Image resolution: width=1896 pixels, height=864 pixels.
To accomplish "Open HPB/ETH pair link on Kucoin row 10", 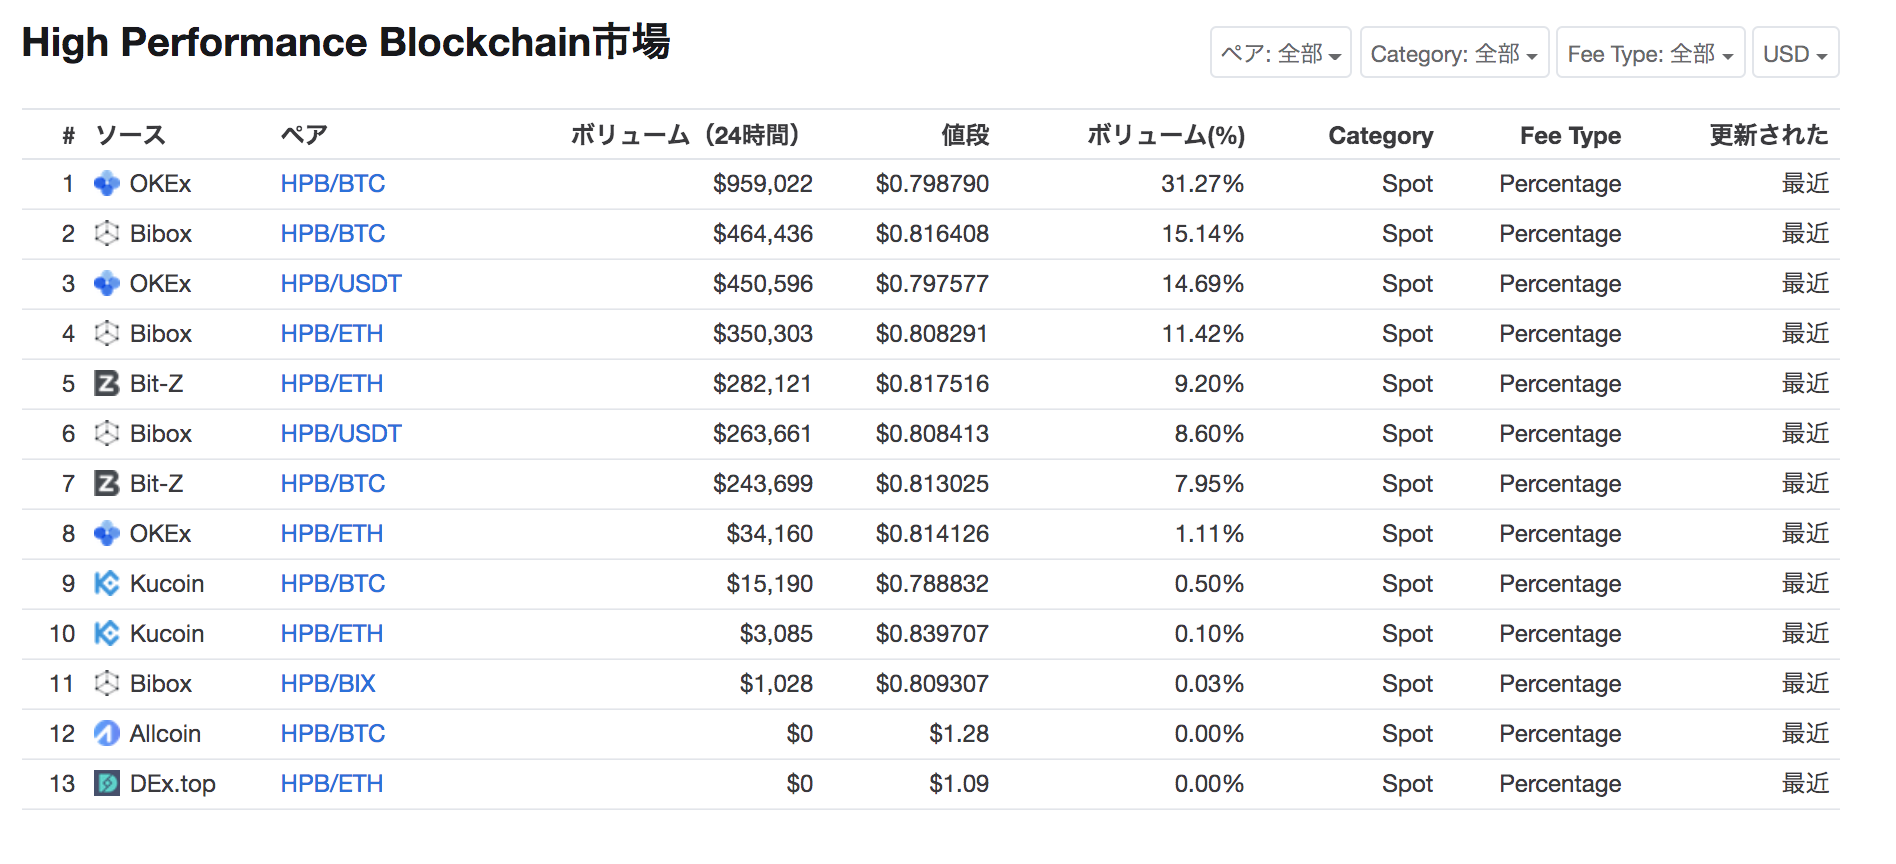I will tap(331, 634).
